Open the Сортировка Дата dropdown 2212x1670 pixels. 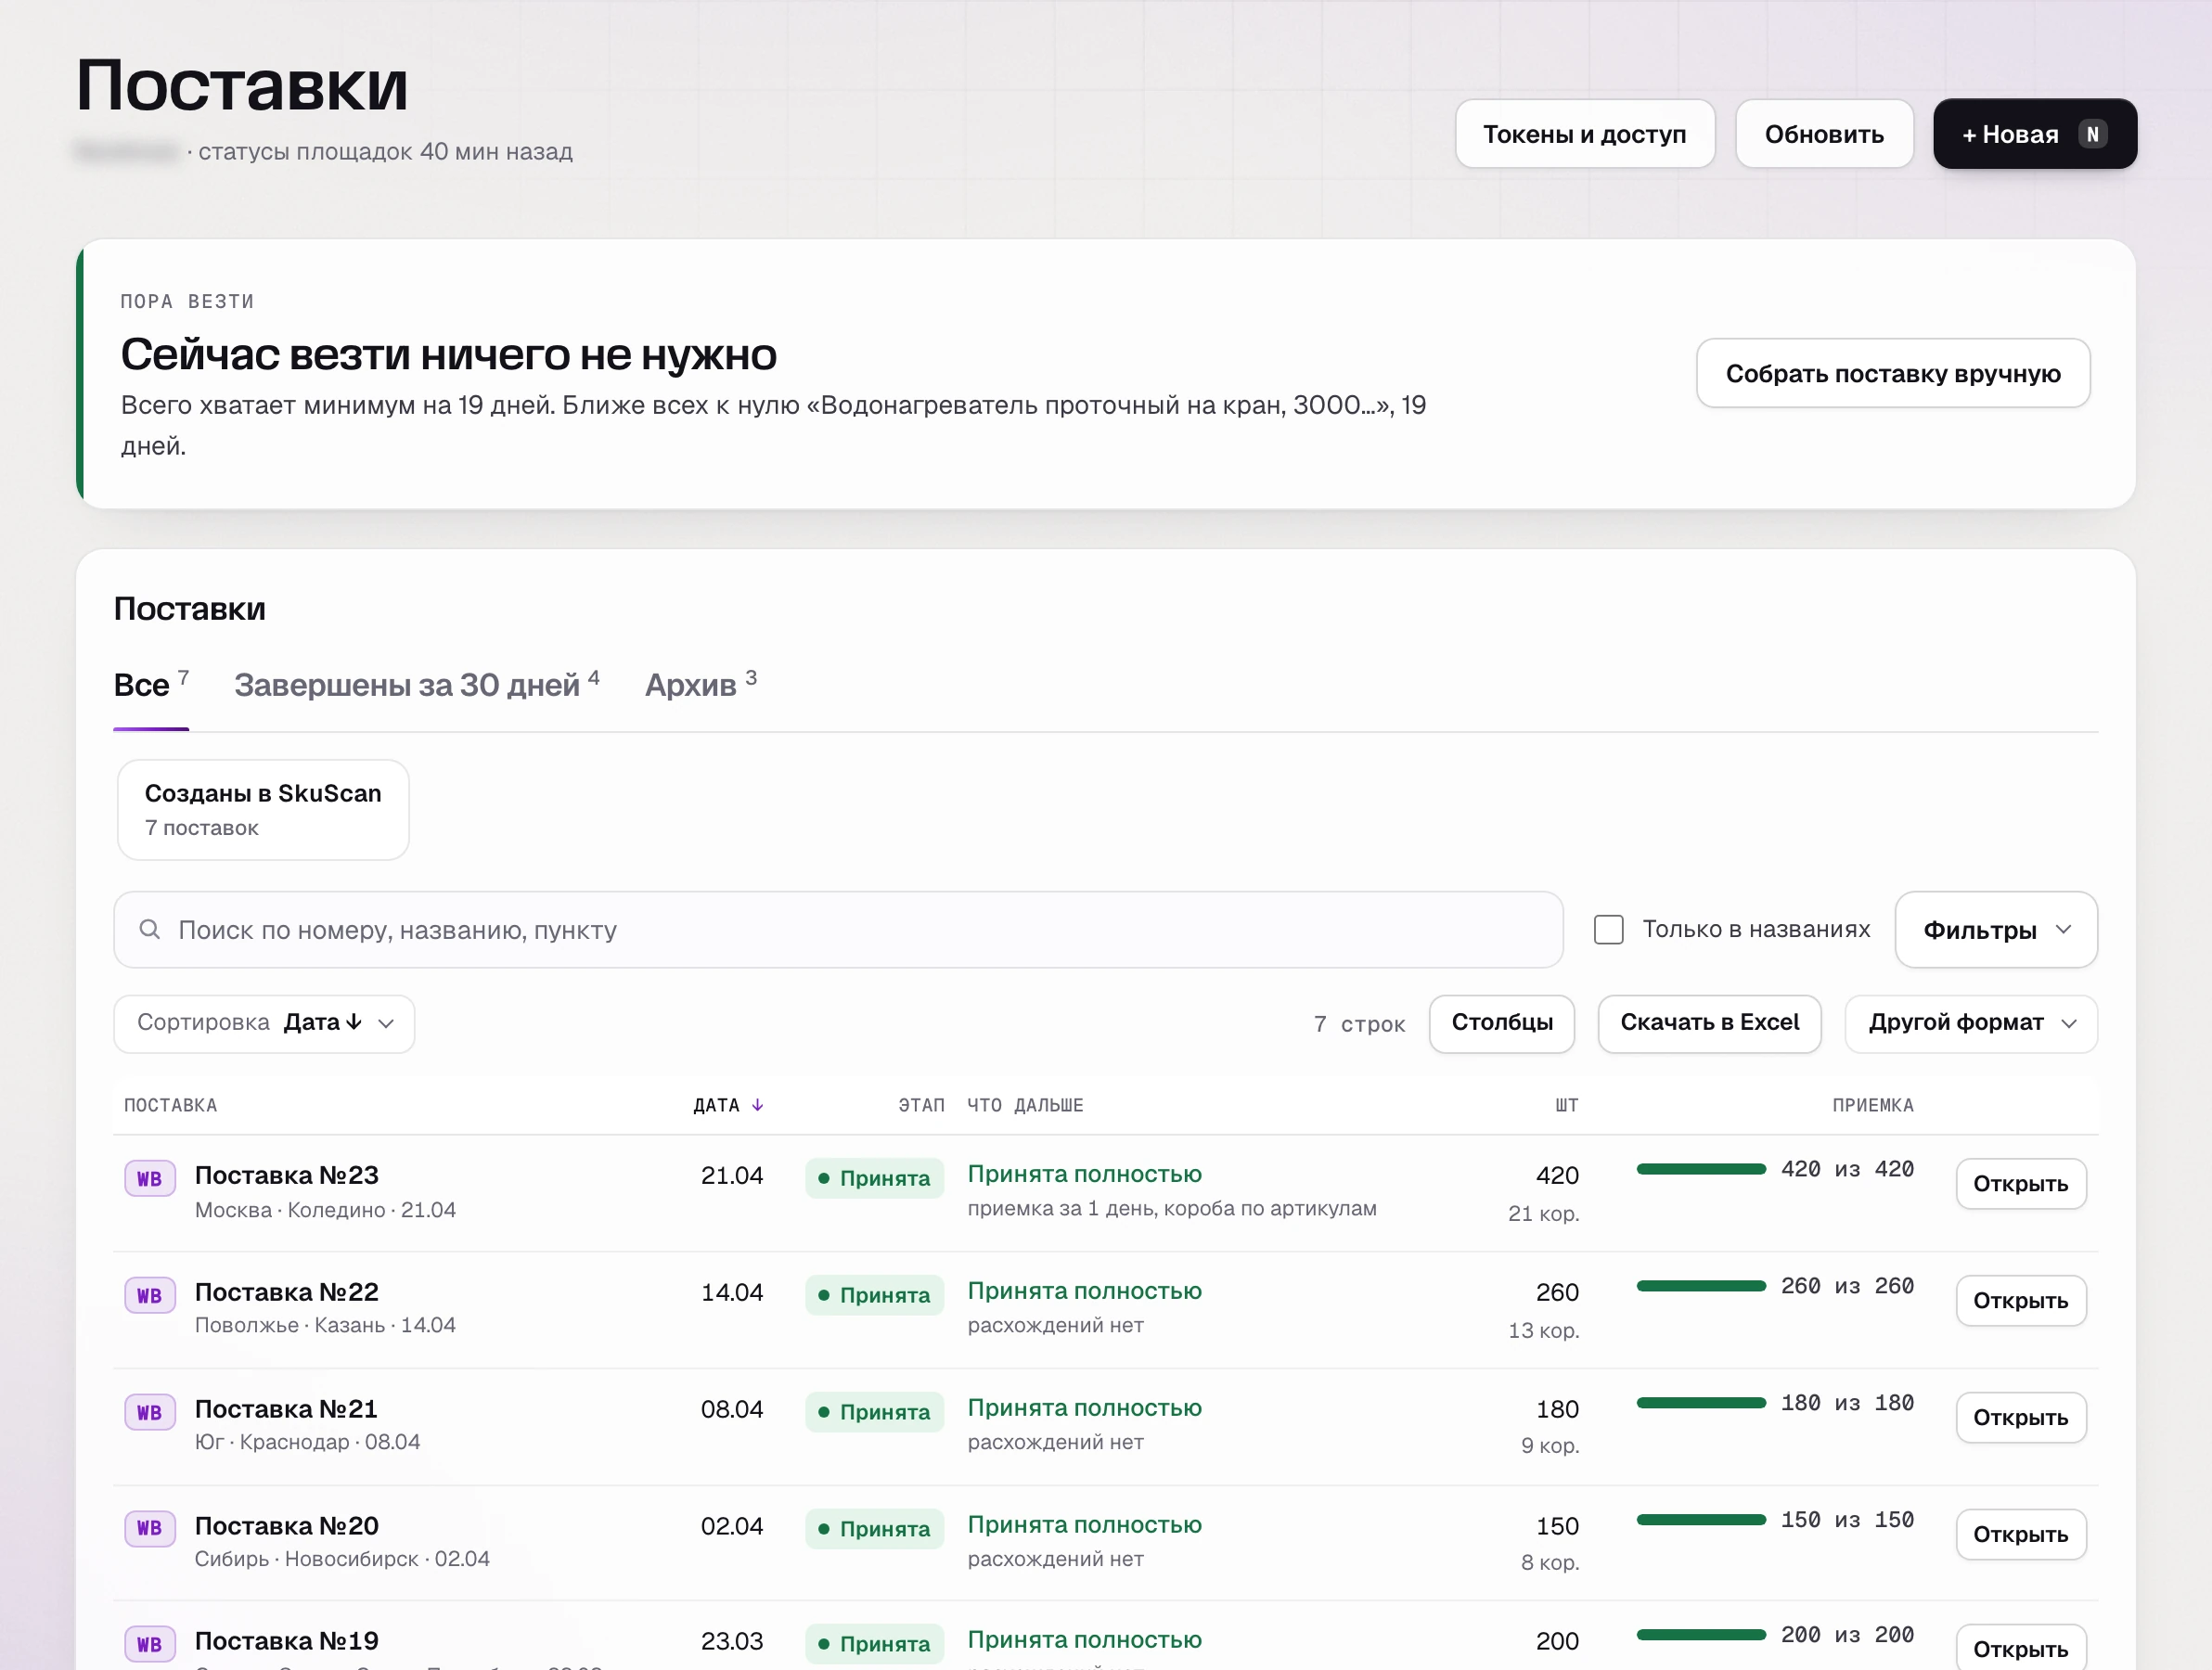(264, 1023)
